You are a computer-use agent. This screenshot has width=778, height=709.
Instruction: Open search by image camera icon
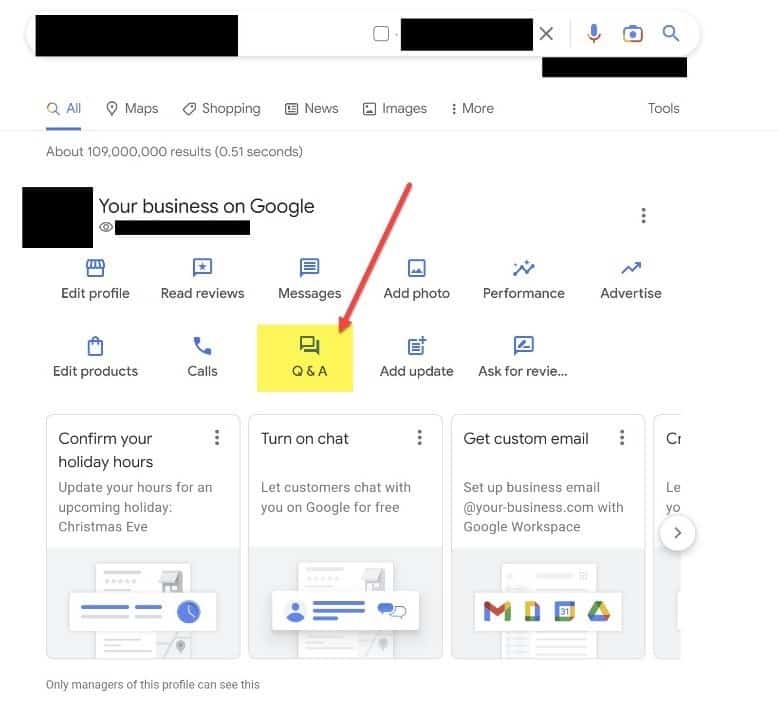[633, 34]
